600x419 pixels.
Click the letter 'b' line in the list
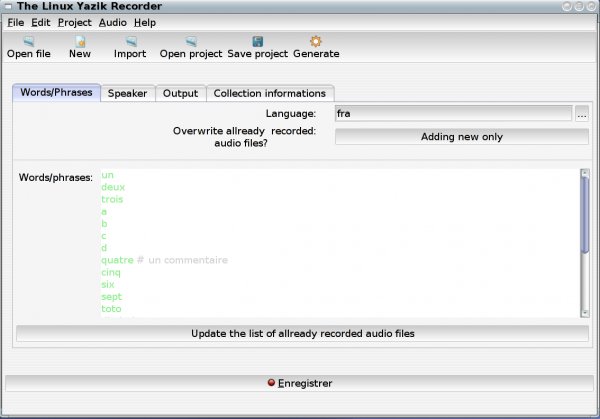(104, 223)
